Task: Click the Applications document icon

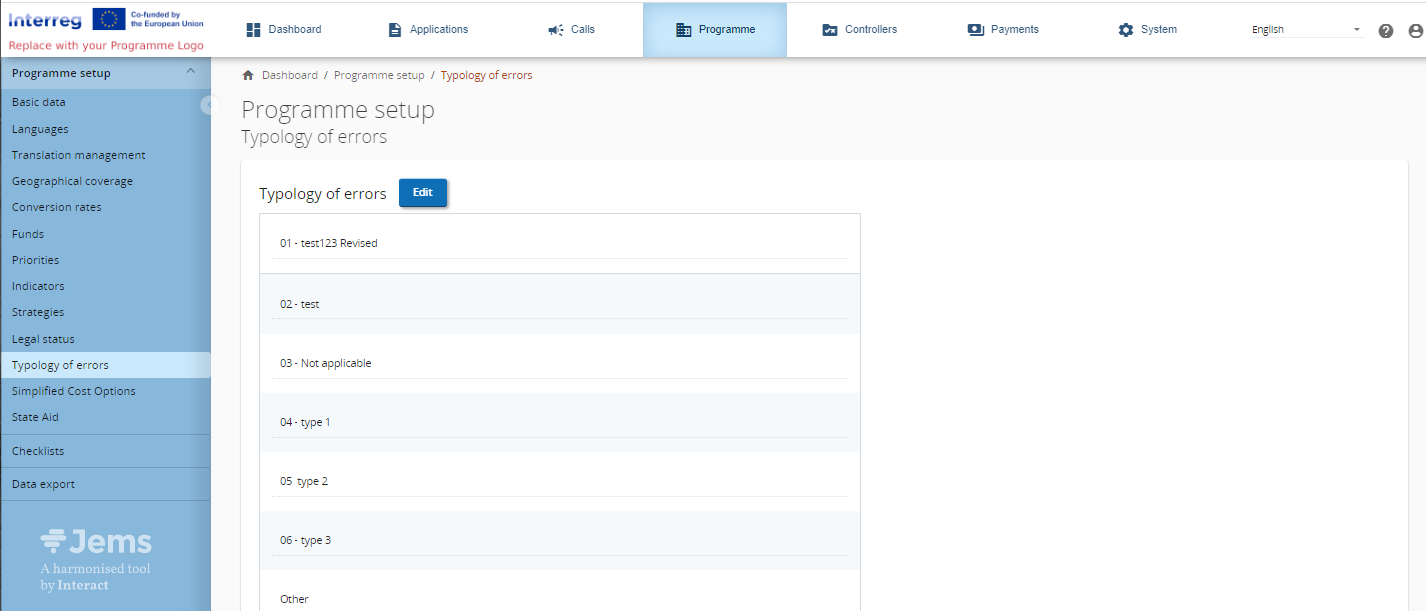Action: (395, 30)
